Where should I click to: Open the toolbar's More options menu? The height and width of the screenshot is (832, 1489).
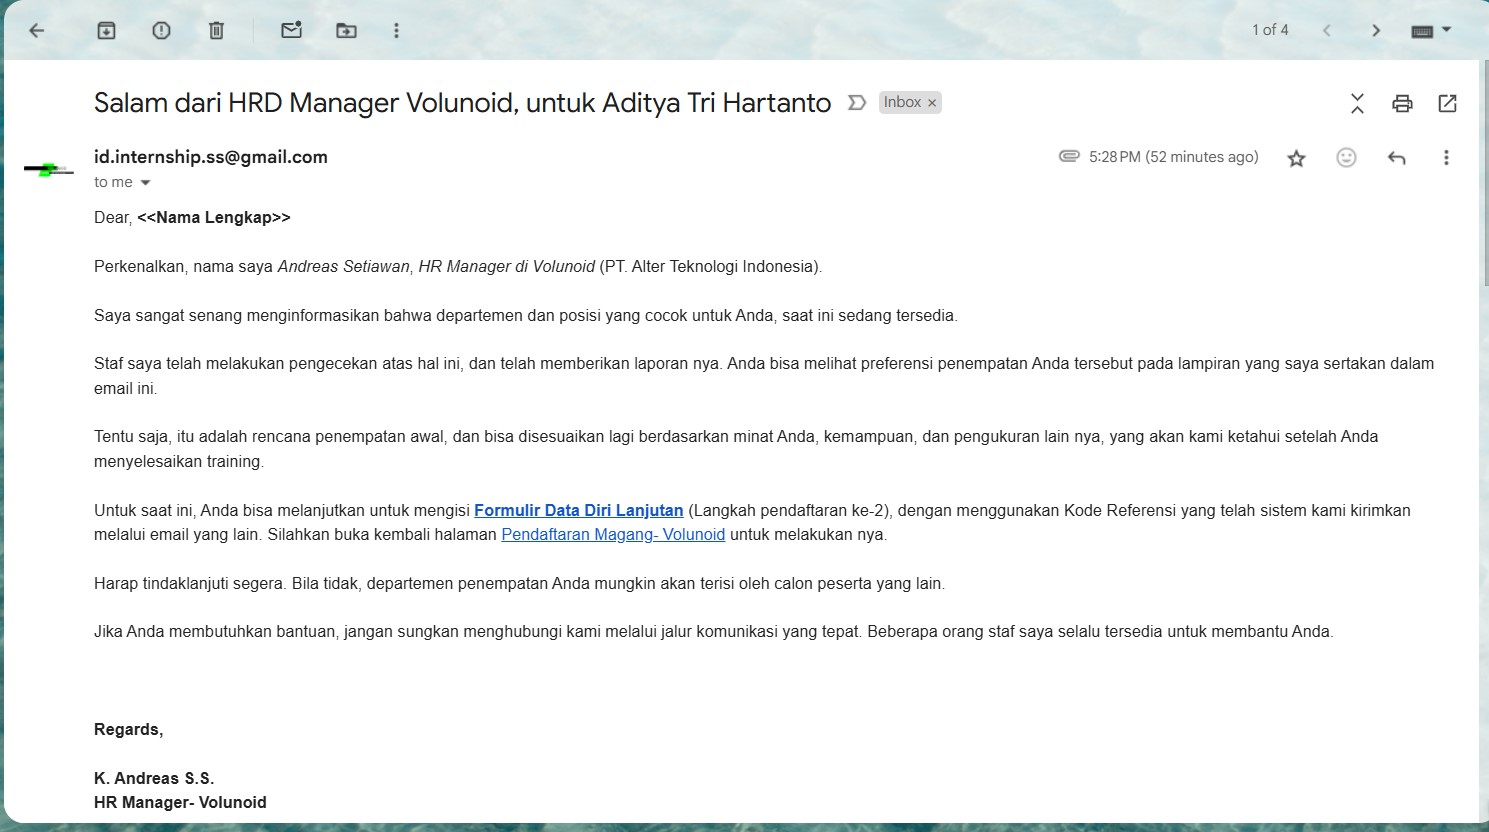tap(396, 31)
